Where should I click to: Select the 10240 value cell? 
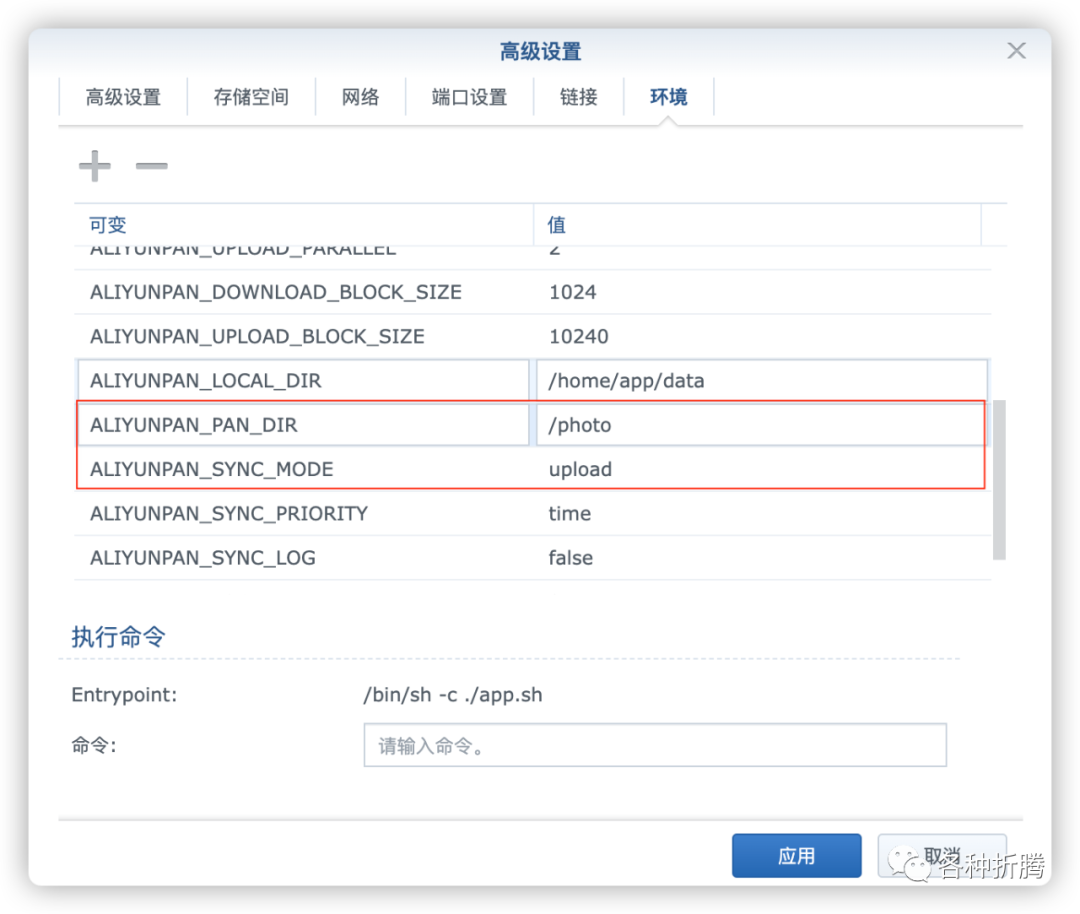pyautogui.click(x=579, y=336)
